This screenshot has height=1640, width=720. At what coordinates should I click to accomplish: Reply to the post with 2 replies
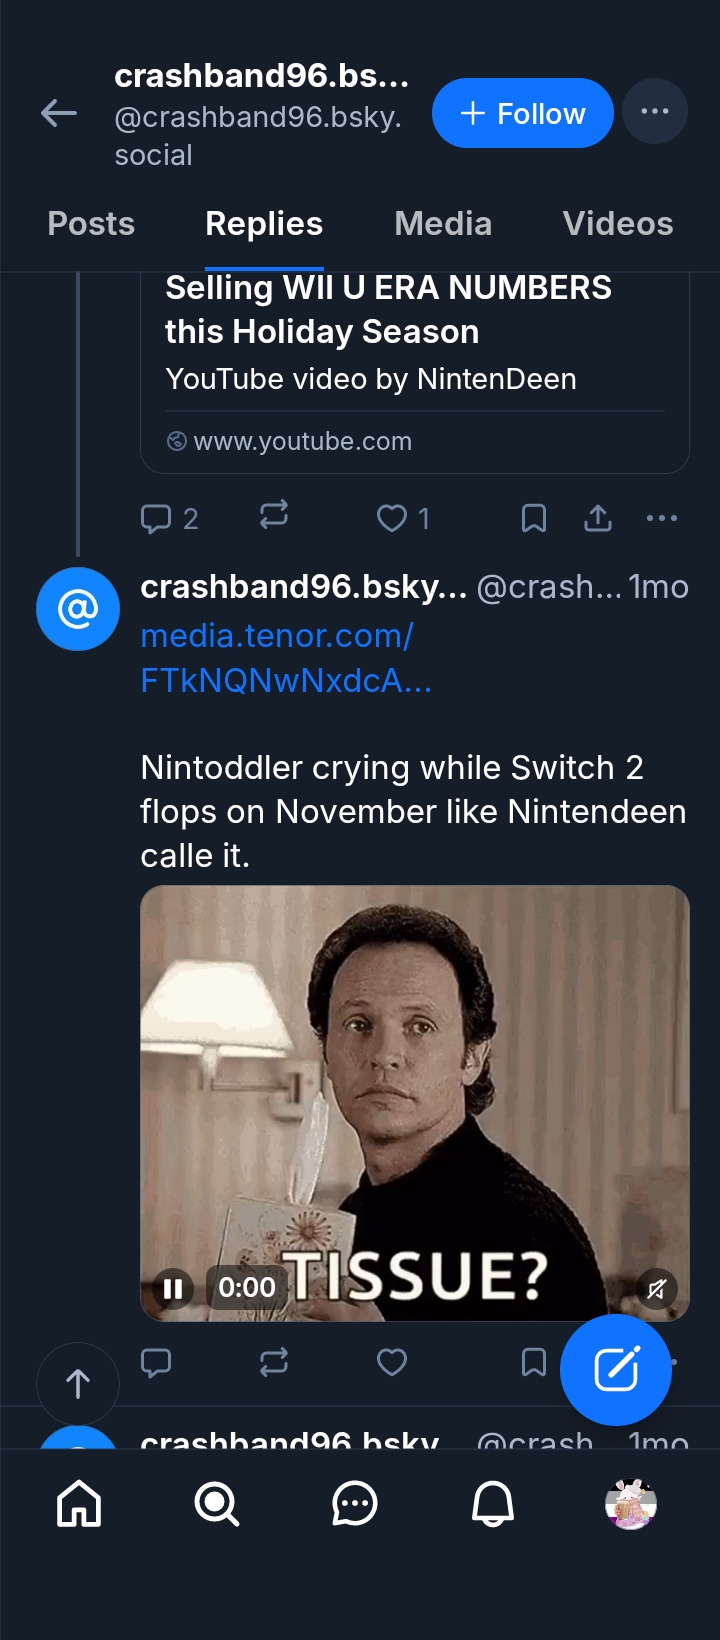[x=157, y=518]
